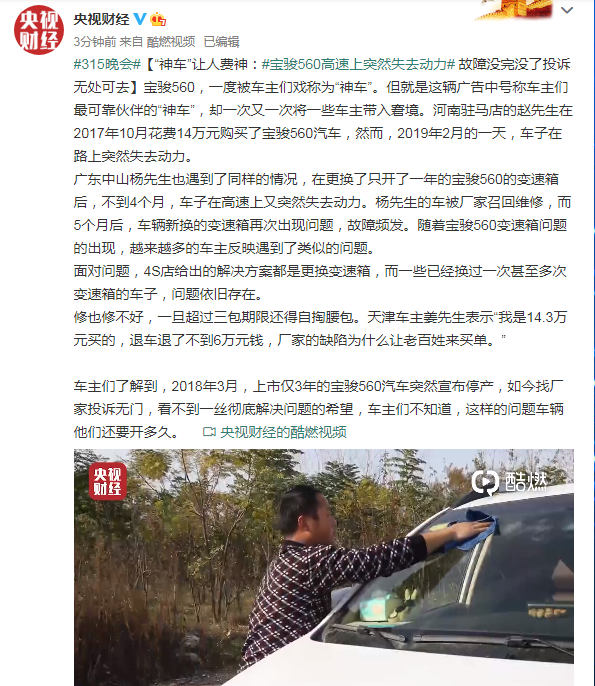The width and height of the screenshot is (595, 686).
Task: Click the 央视财经 red watermark on video
Action: [x=108, y=481]
